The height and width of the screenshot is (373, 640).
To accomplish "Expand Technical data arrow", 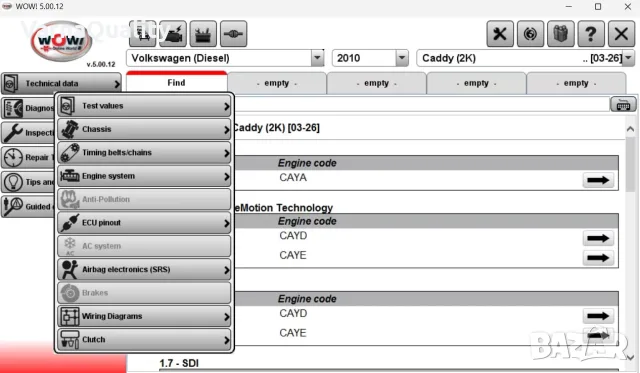I will click(x=117, y=84).
